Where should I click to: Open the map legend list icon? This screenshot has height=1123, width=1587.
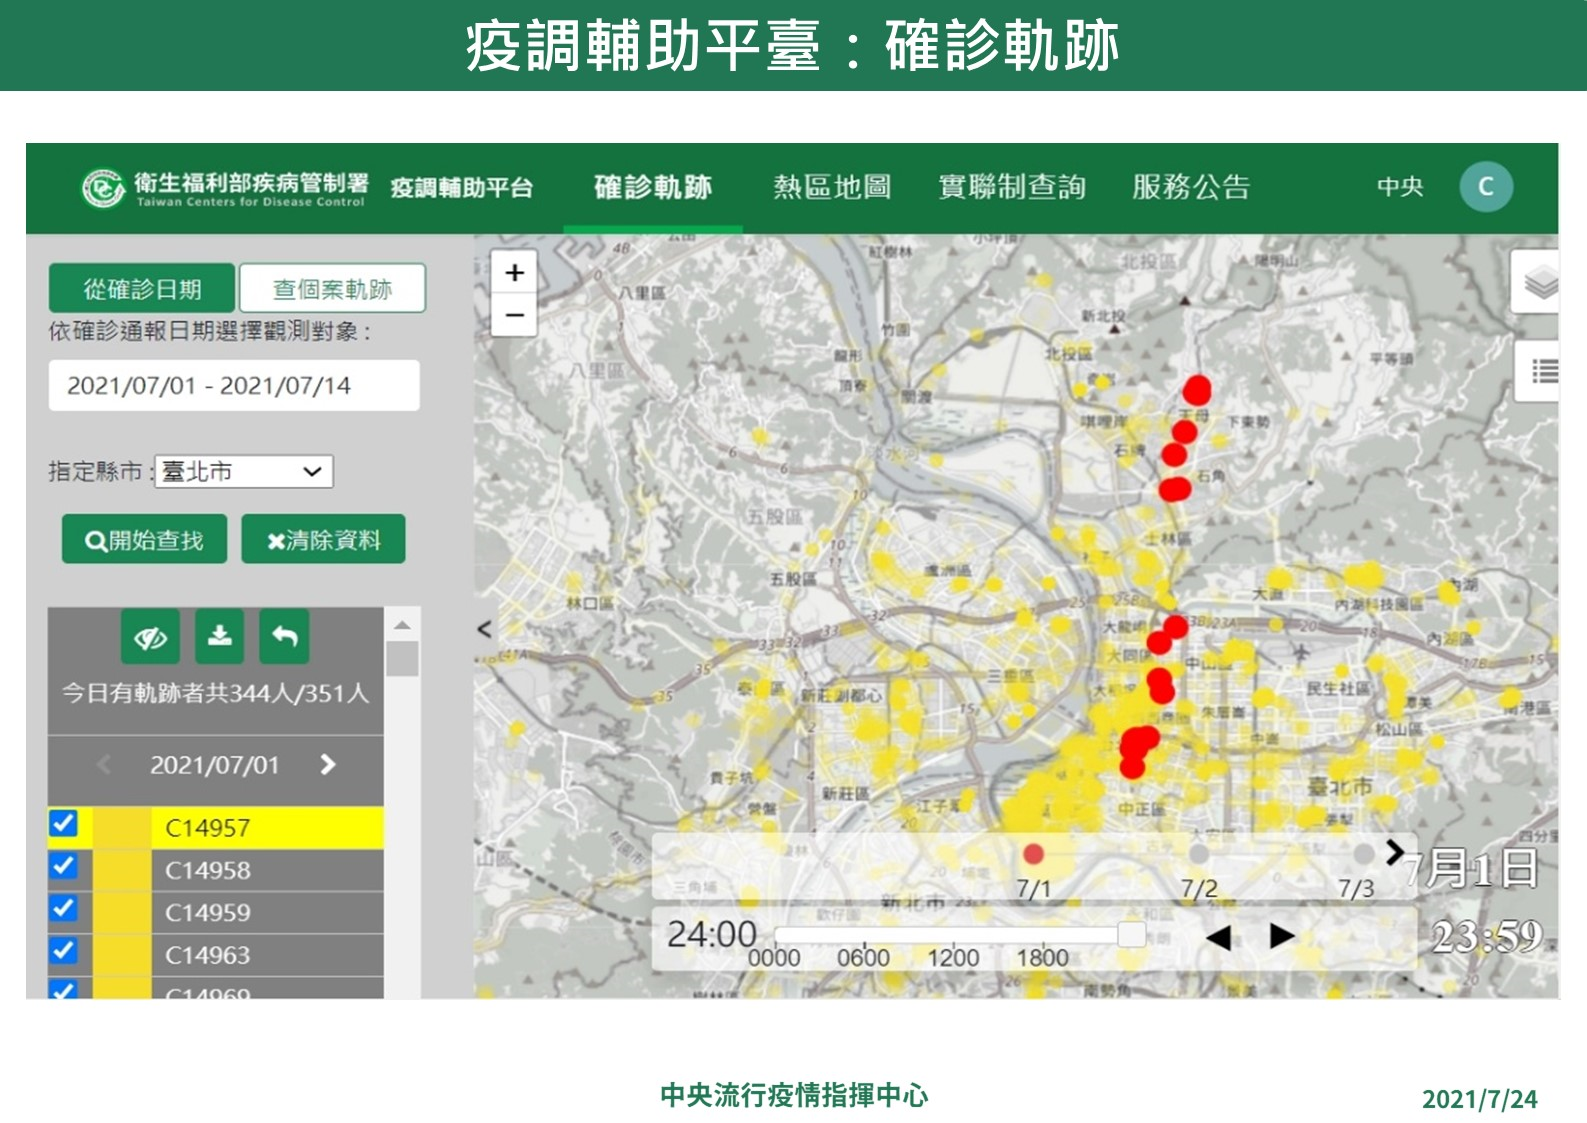click(x=1543, y=372)
